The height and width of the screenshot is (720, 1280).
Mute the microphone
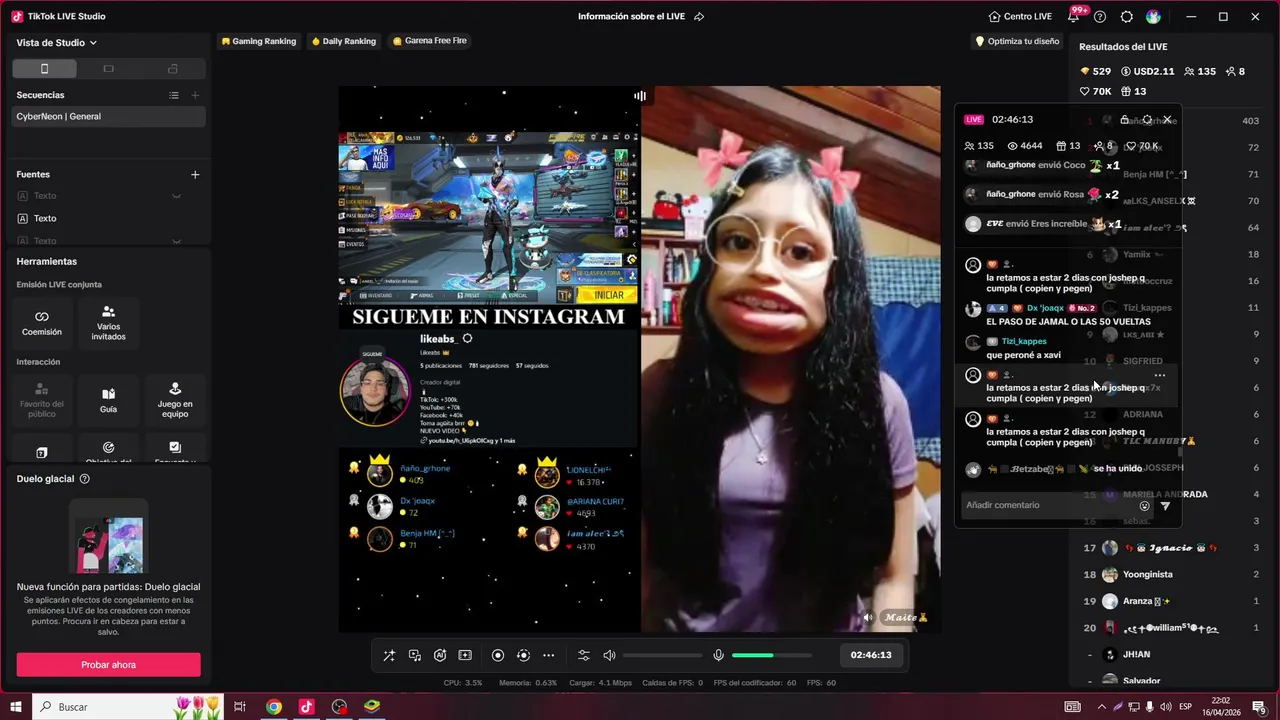click(718, 655)
